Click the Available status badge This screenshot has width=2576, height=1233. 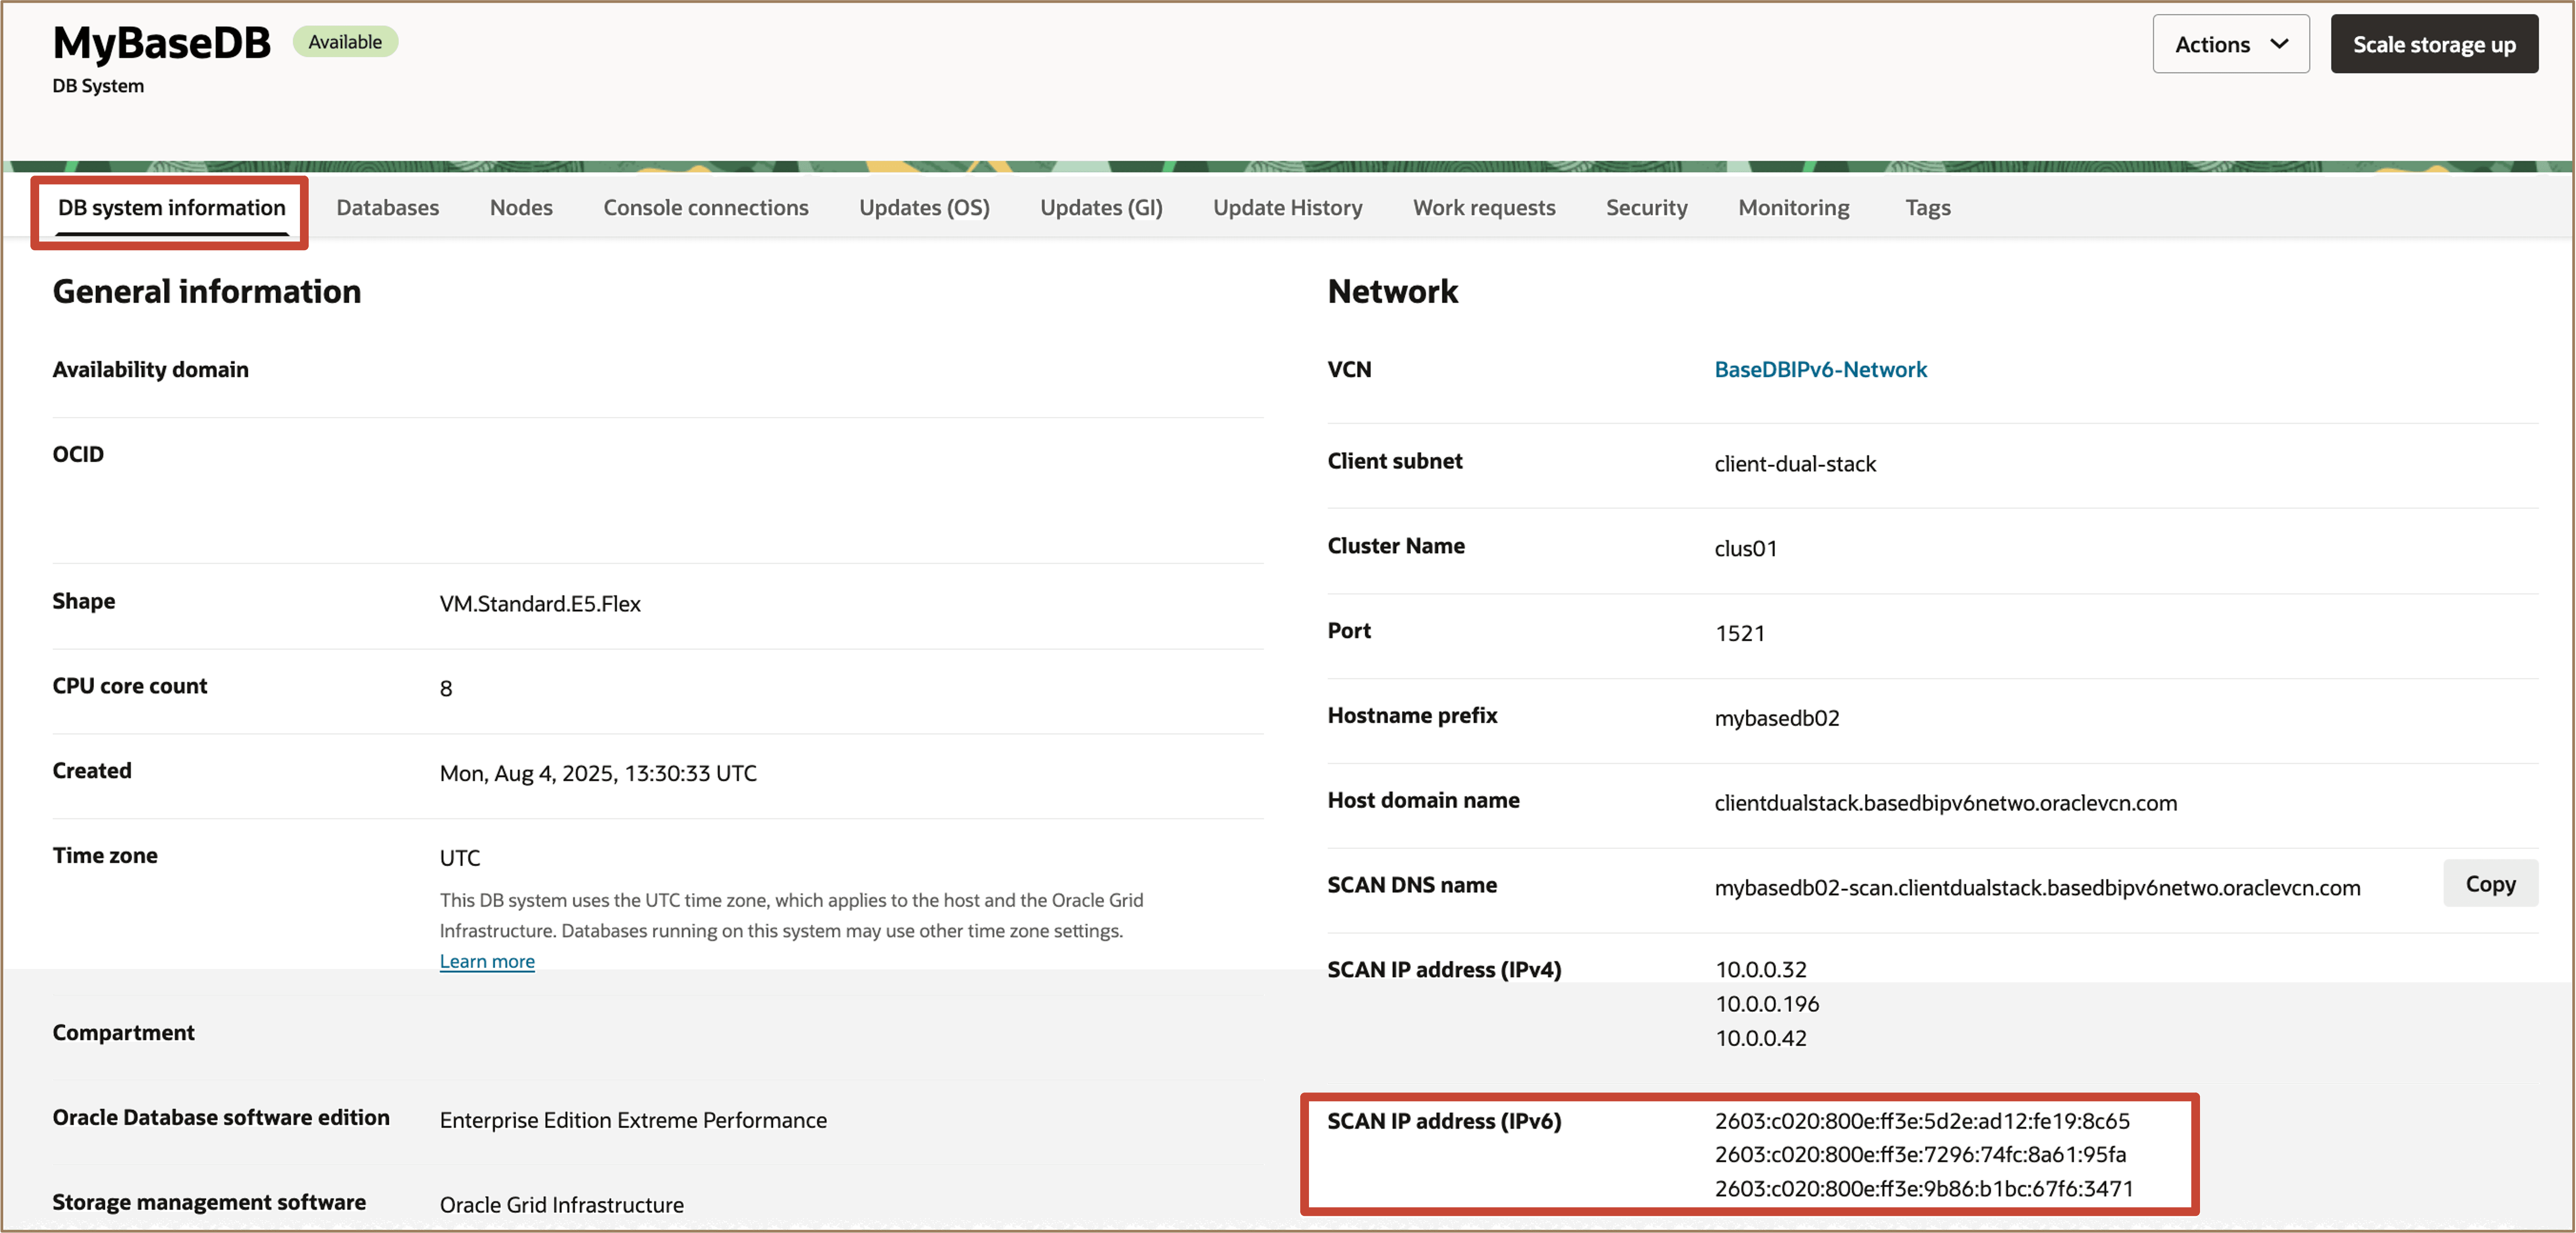[x=344, y=42]
